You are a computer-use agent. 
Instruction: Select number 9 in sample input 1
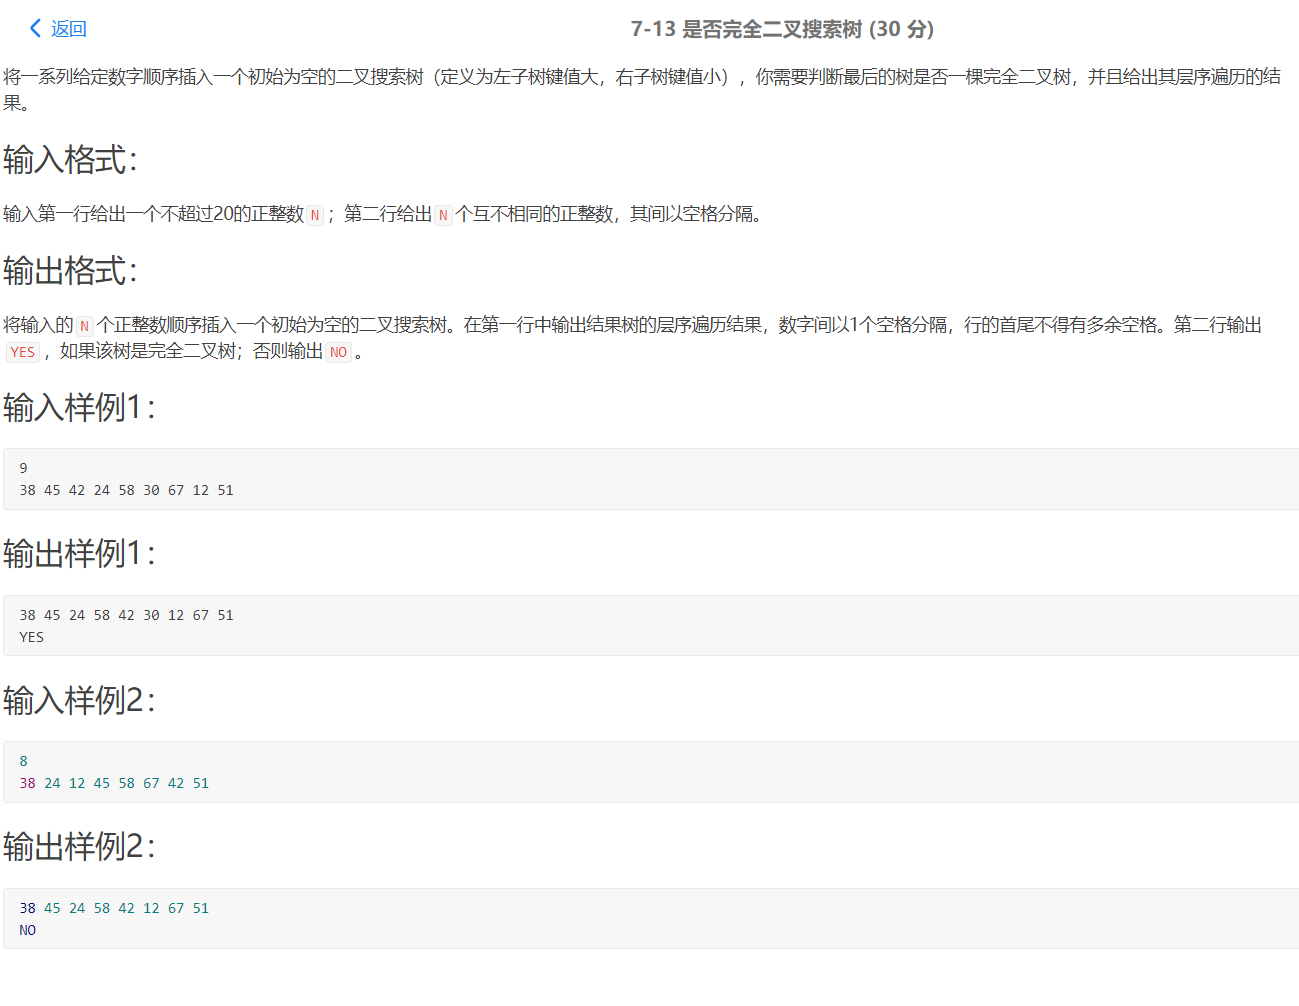point(23,467)
